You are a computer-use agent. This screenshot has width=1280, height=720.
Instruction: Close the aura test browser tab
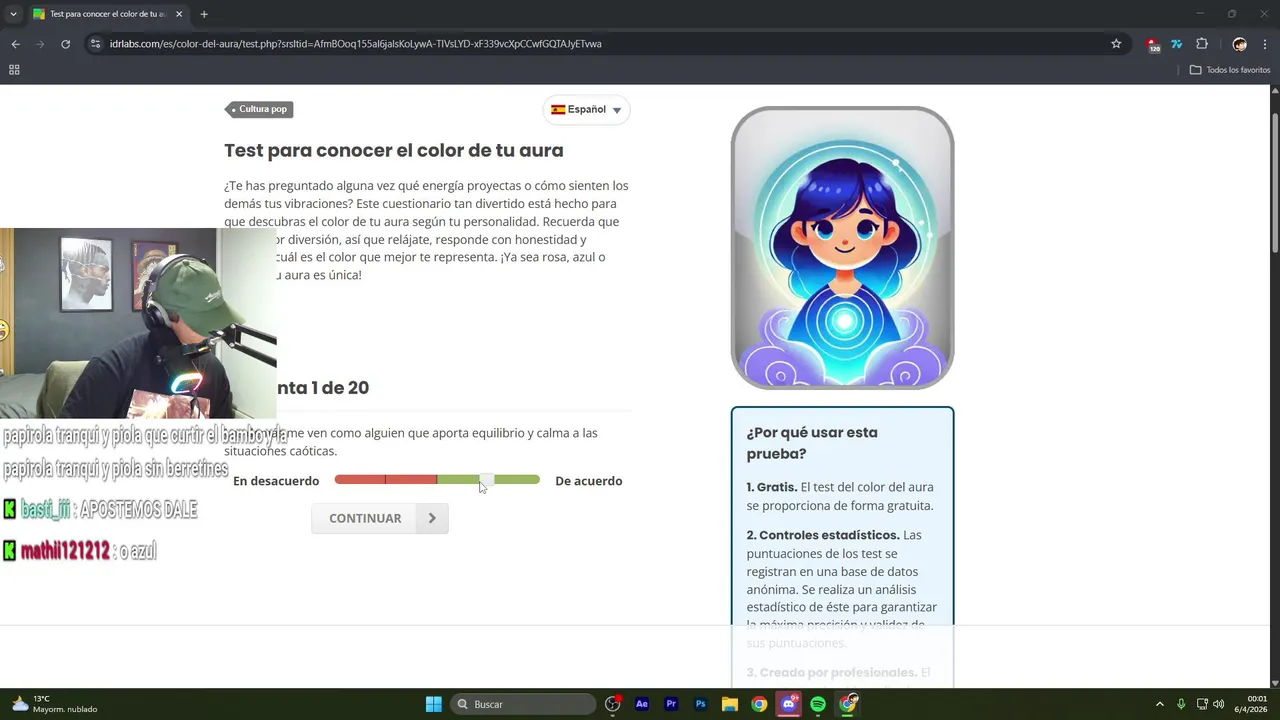(x=180, y=14)
